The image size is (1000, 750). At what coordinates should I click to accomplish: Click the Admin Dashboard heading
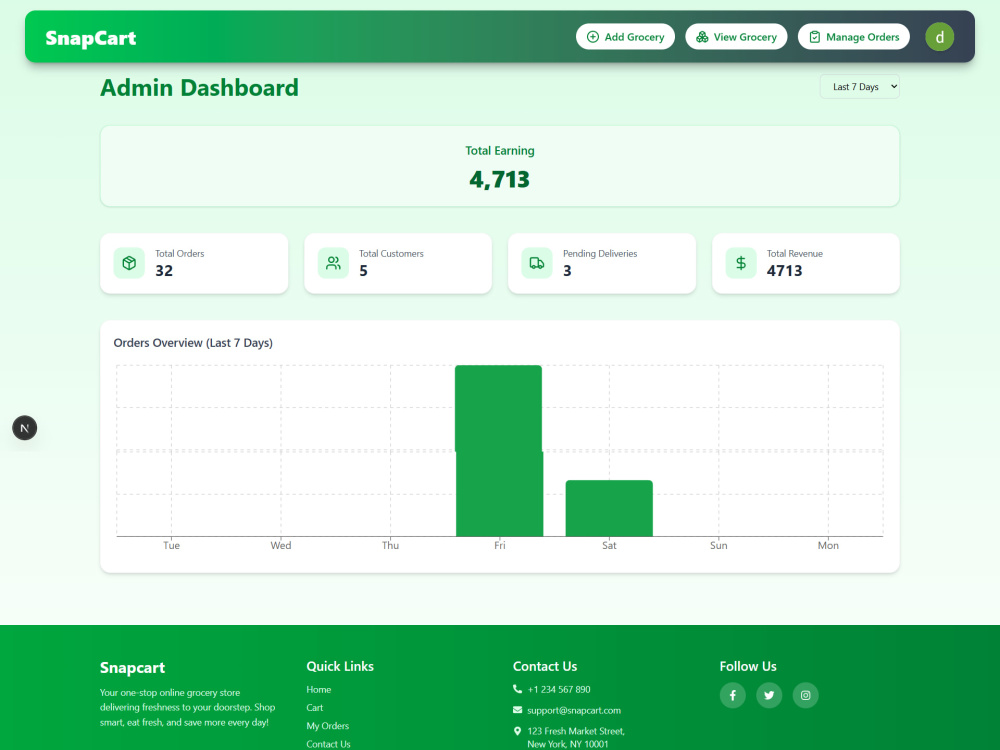[x=199, y=87]
